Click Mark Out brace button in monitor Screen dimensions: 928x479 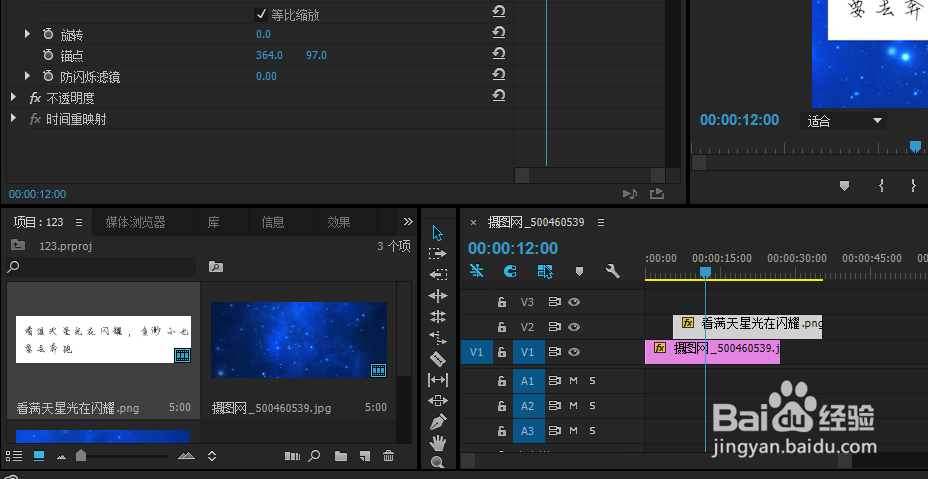[913, 185]
